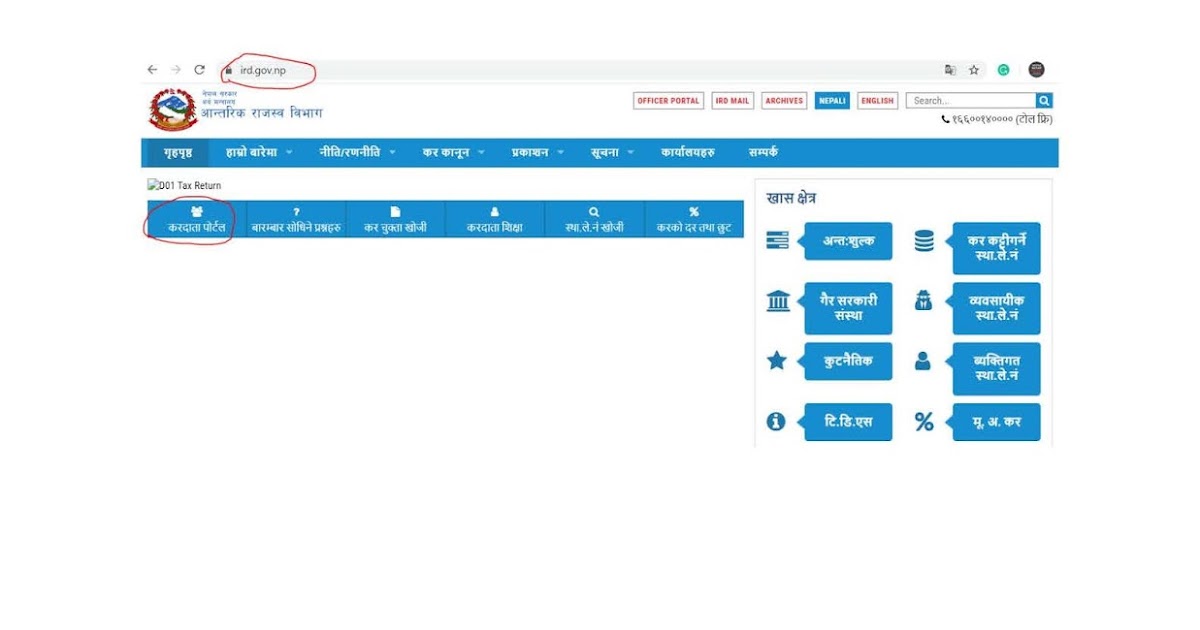Click the Nepal government emblem logo

click(172, 110)
